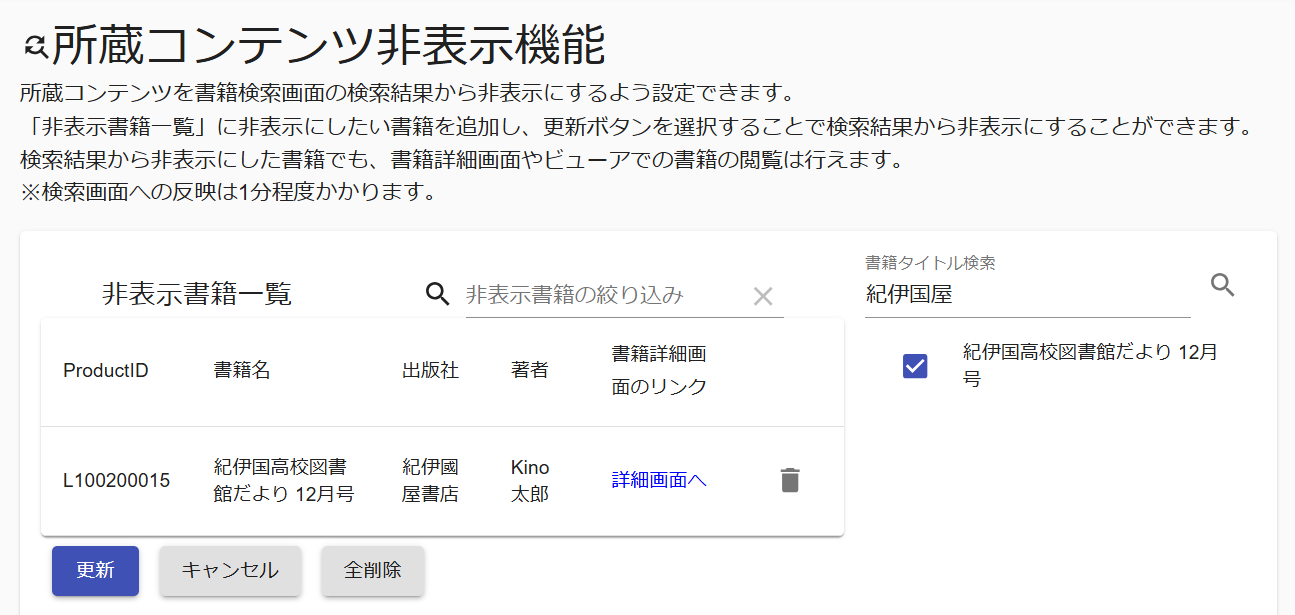Click search result label 紀伊国高校図書館だより 12月号

click(x=1091, y=366)
